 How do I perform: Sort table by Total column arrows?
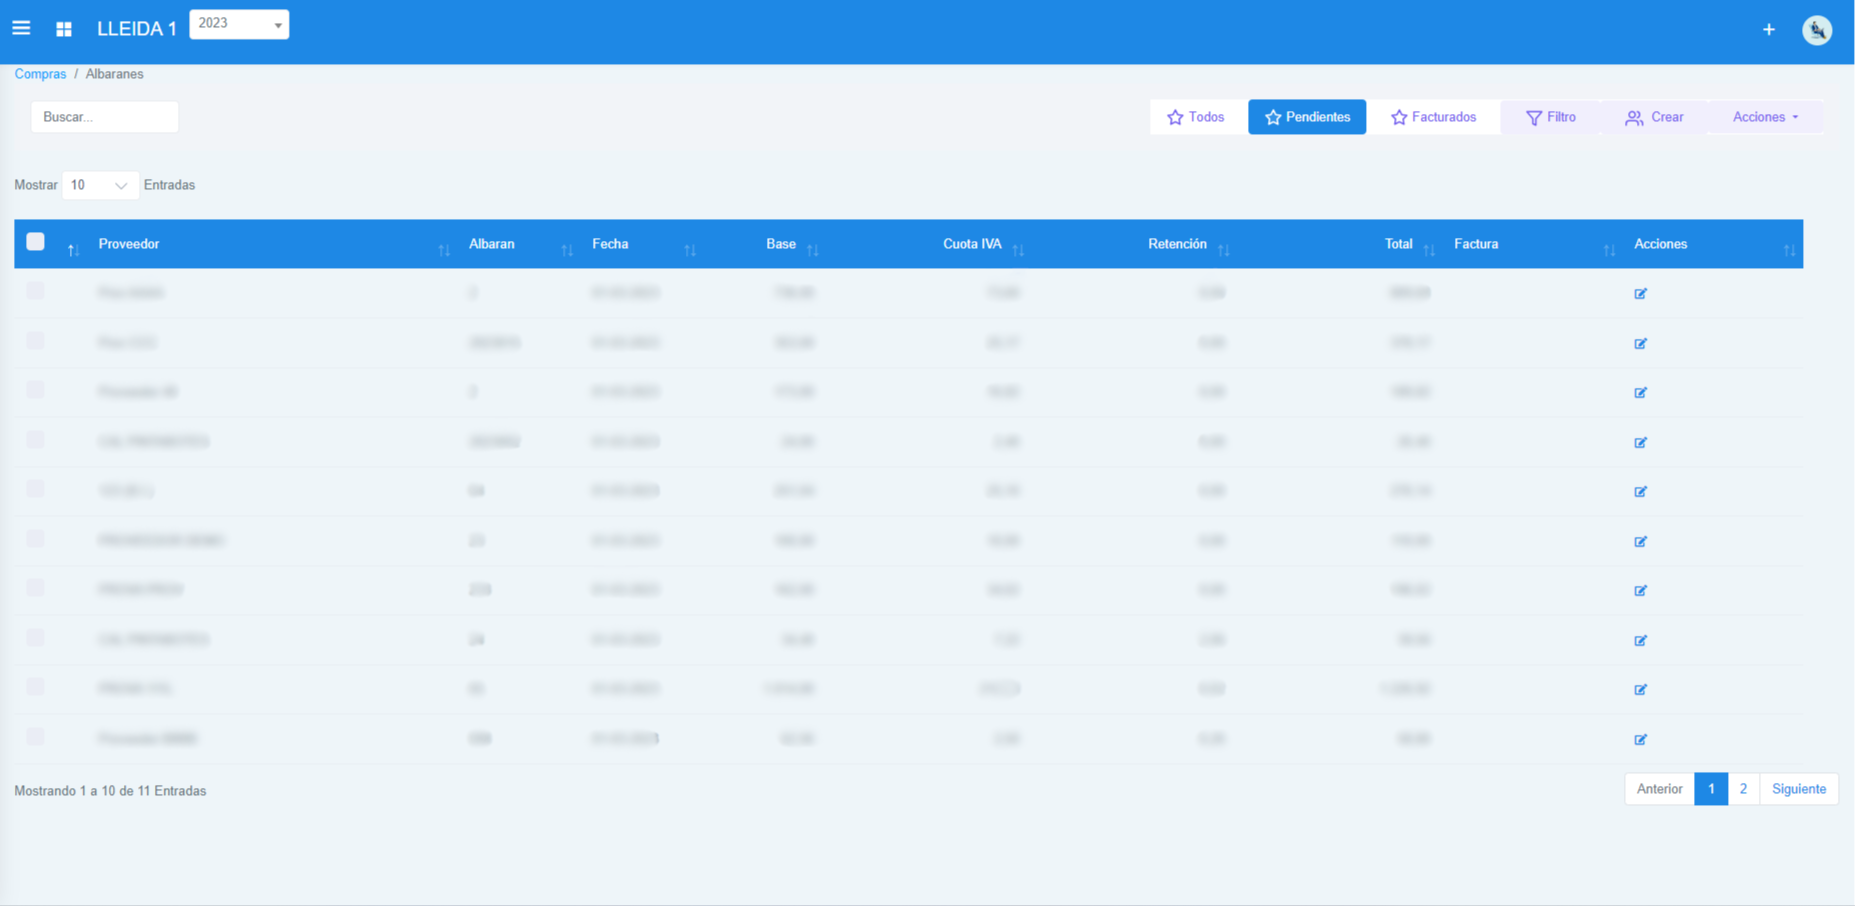(x=1429, y=250)
